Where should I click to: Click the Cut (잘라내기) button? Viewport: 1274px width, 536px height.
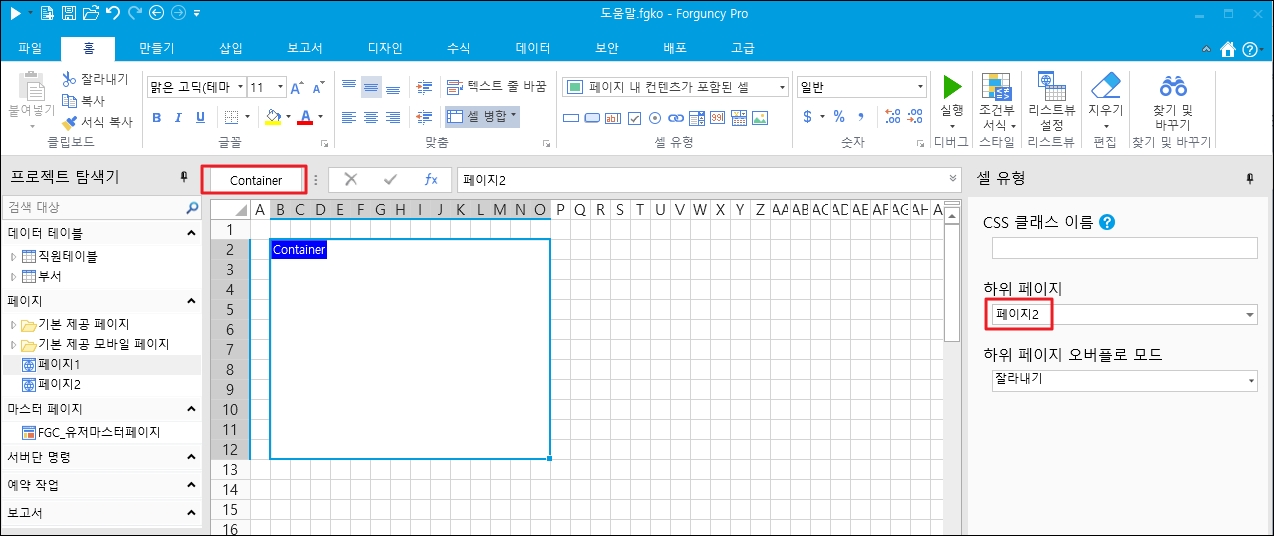(x=95, y=79)
